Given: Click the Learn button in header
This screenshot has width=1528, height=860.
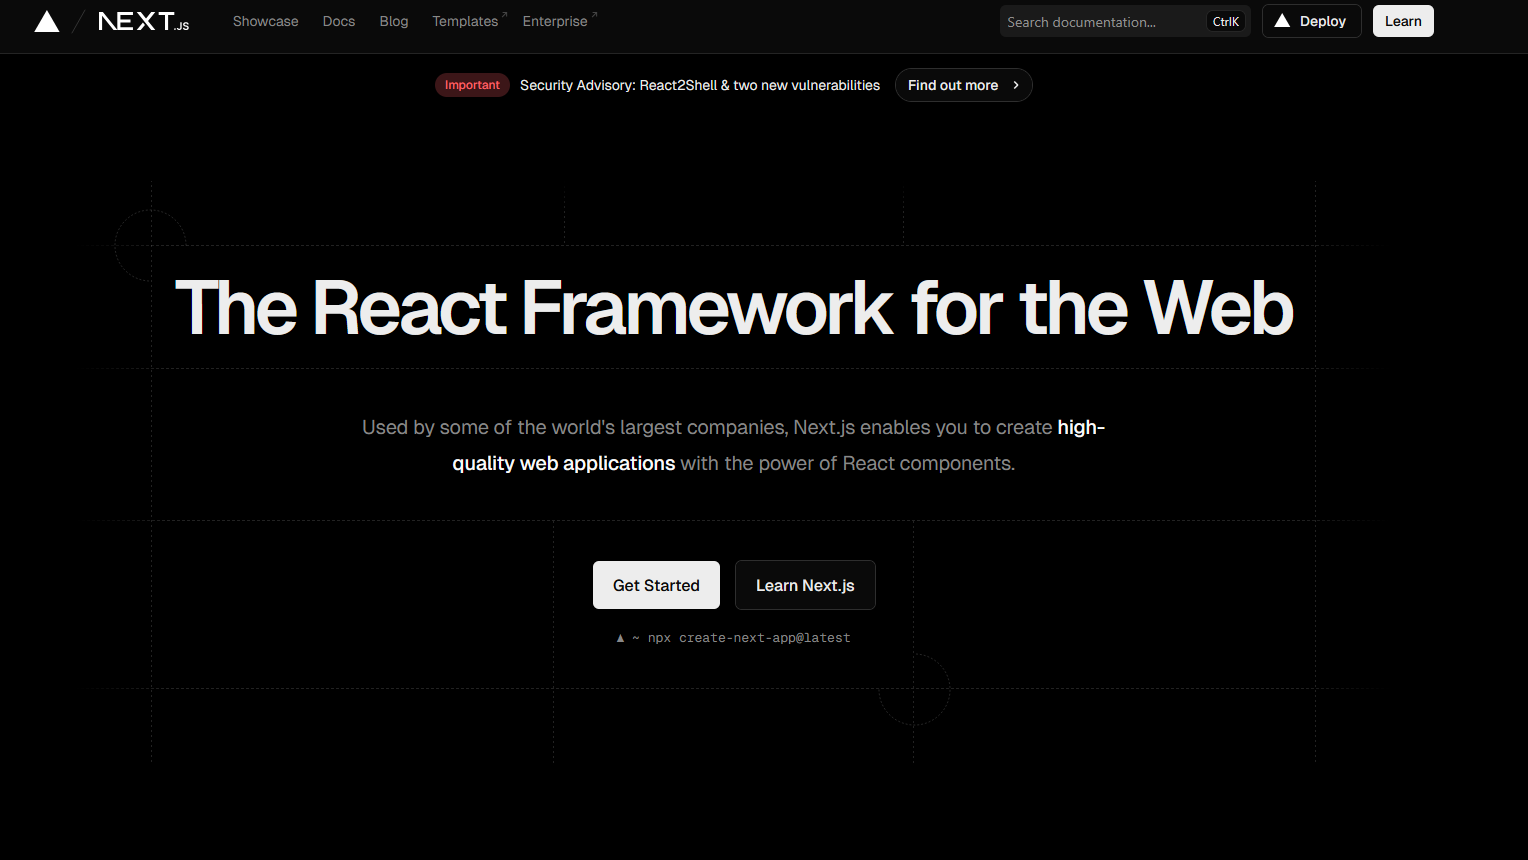Looking at the screenshot, I should tap(1402, 21).
